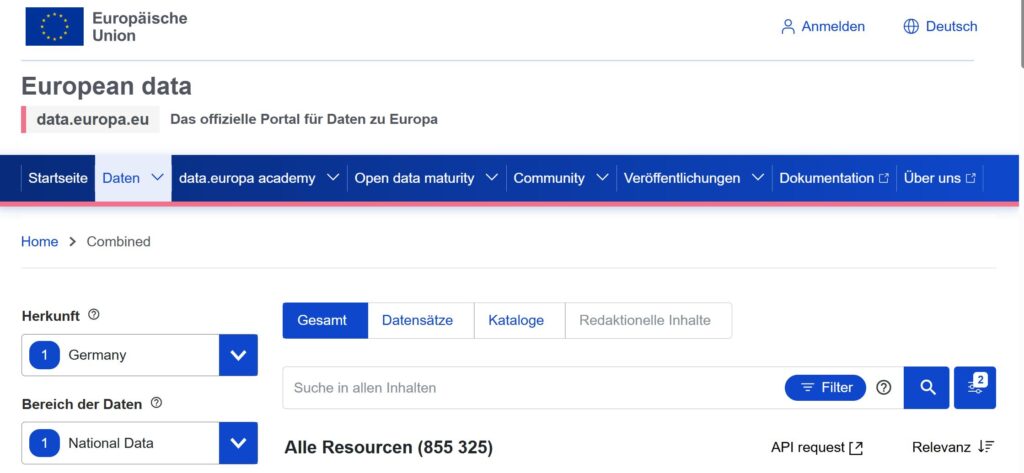Open the filter sliders icon with badge 2
1024x473 pixels.
(x=975, y=387)
